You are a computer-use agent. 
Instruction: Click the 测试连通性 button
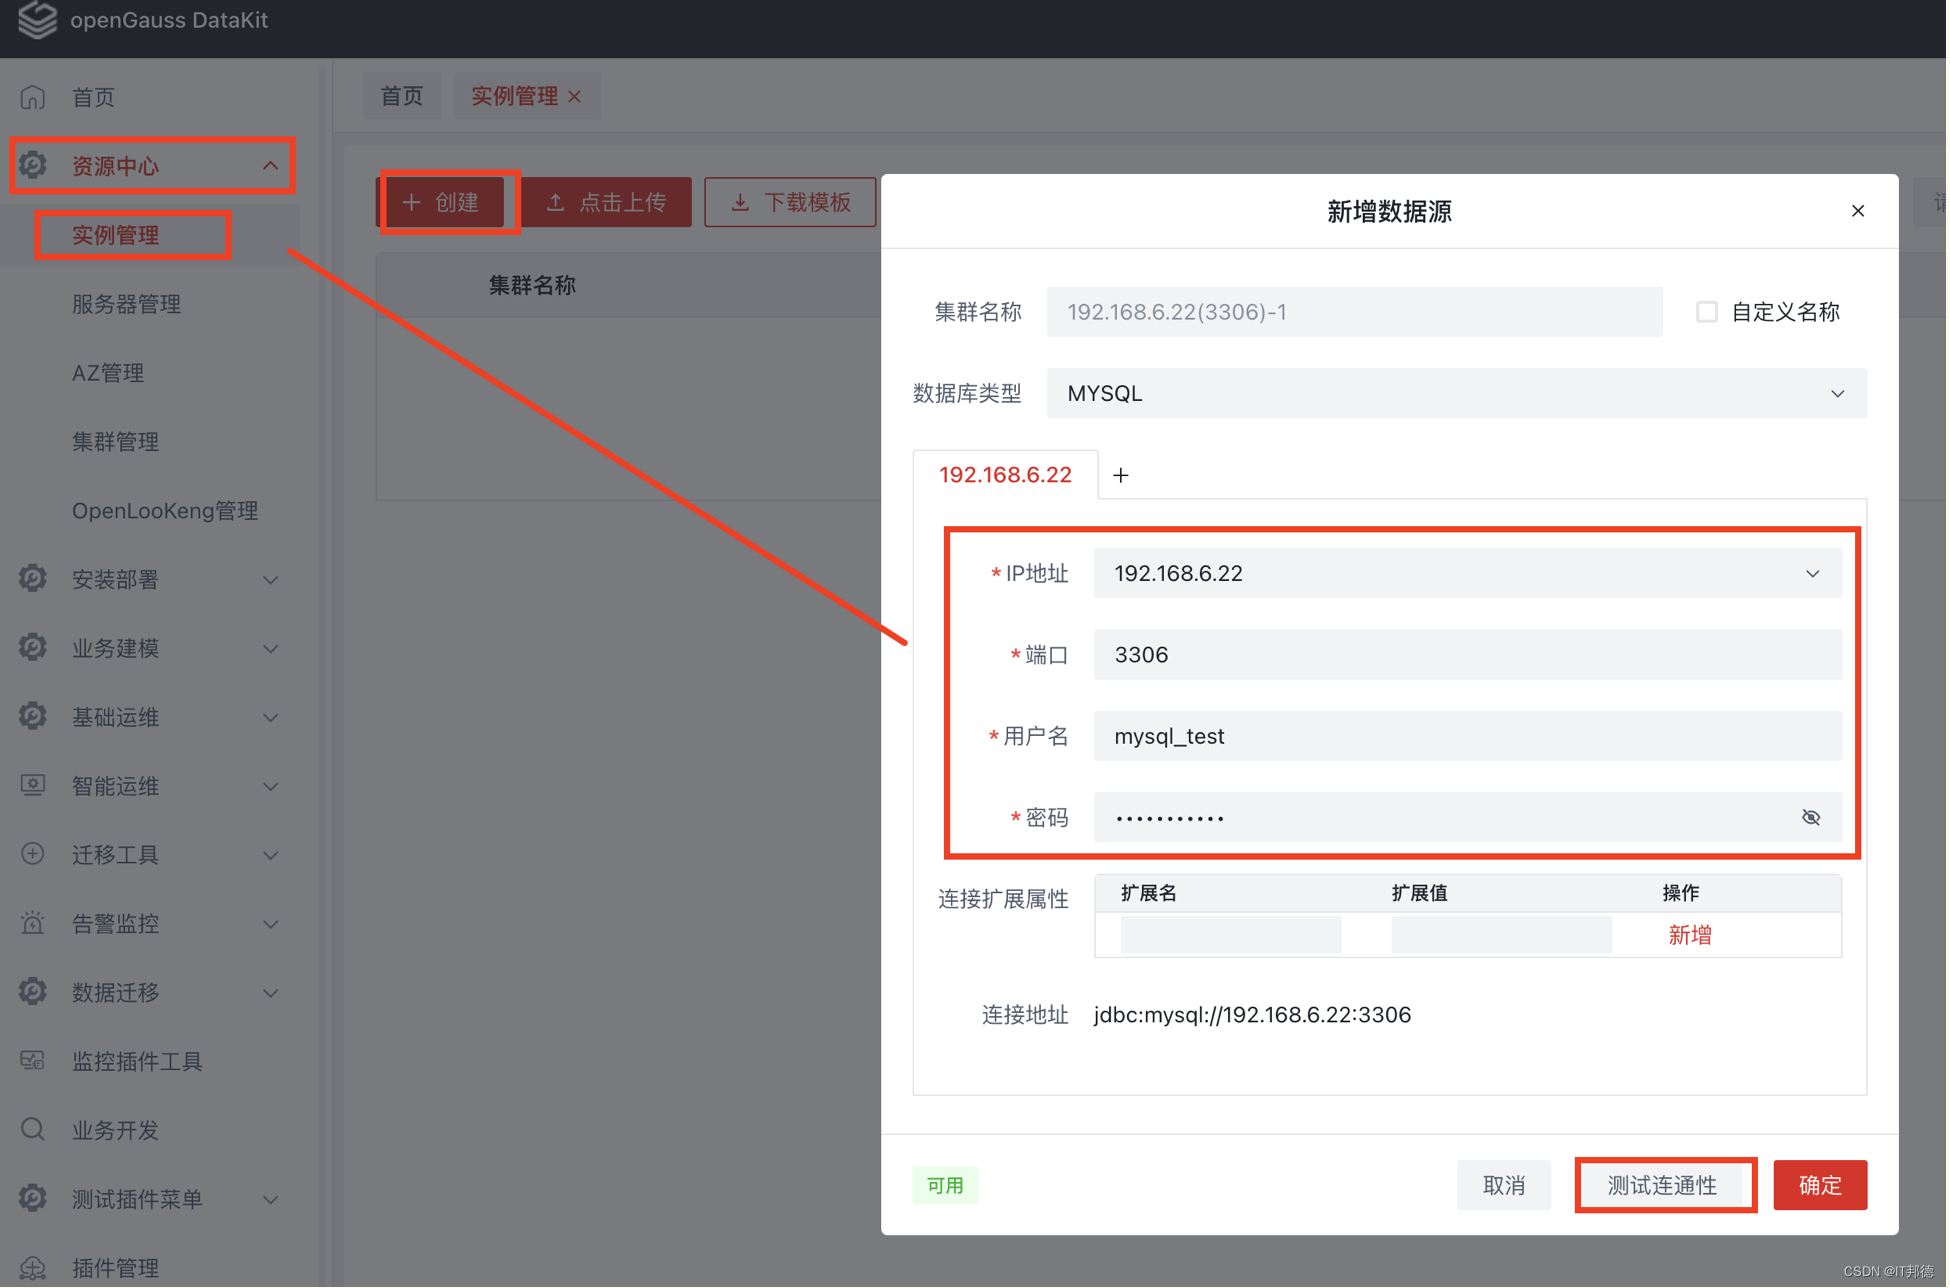[1664, 1185]
